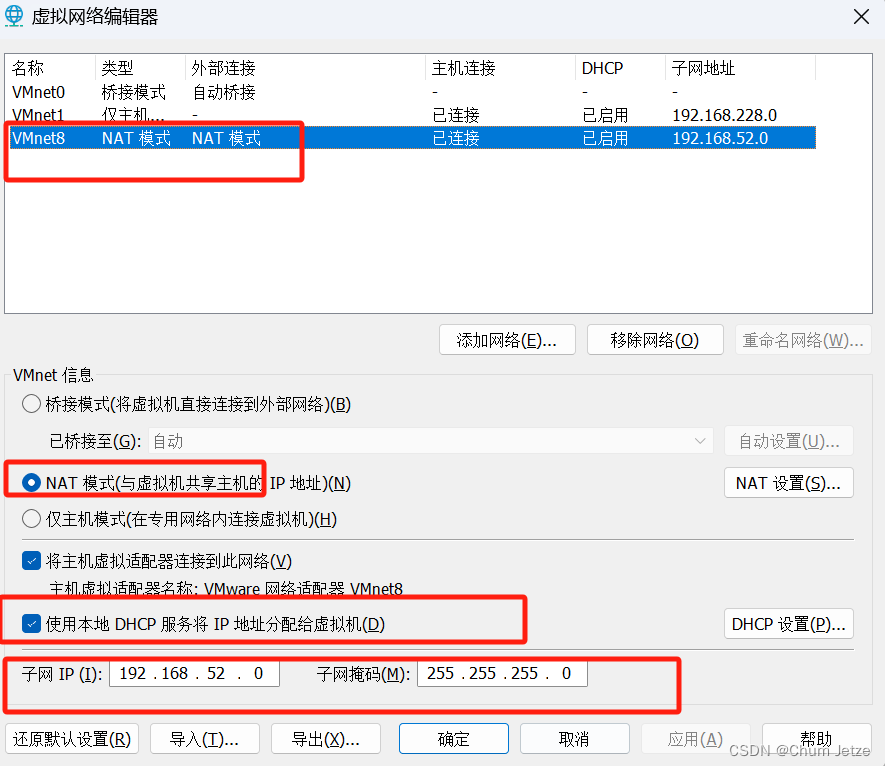Click the 外部连接 column header
Image resolution: width=885 pixels, height=766 pixels.
click(x=305, y=68)
